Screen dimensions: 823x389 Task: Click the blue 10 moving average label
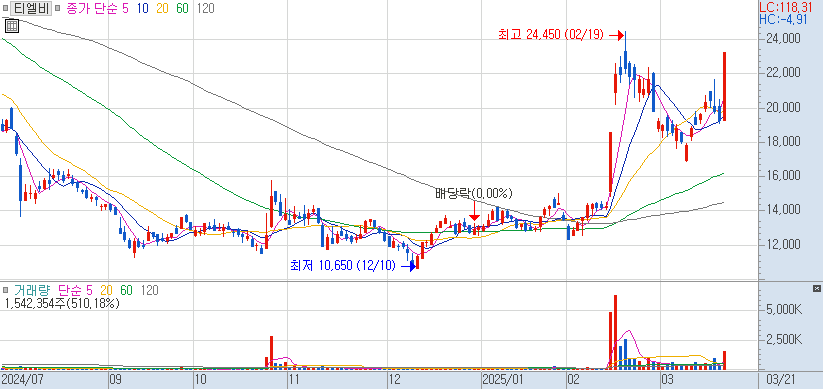(142, 8)
